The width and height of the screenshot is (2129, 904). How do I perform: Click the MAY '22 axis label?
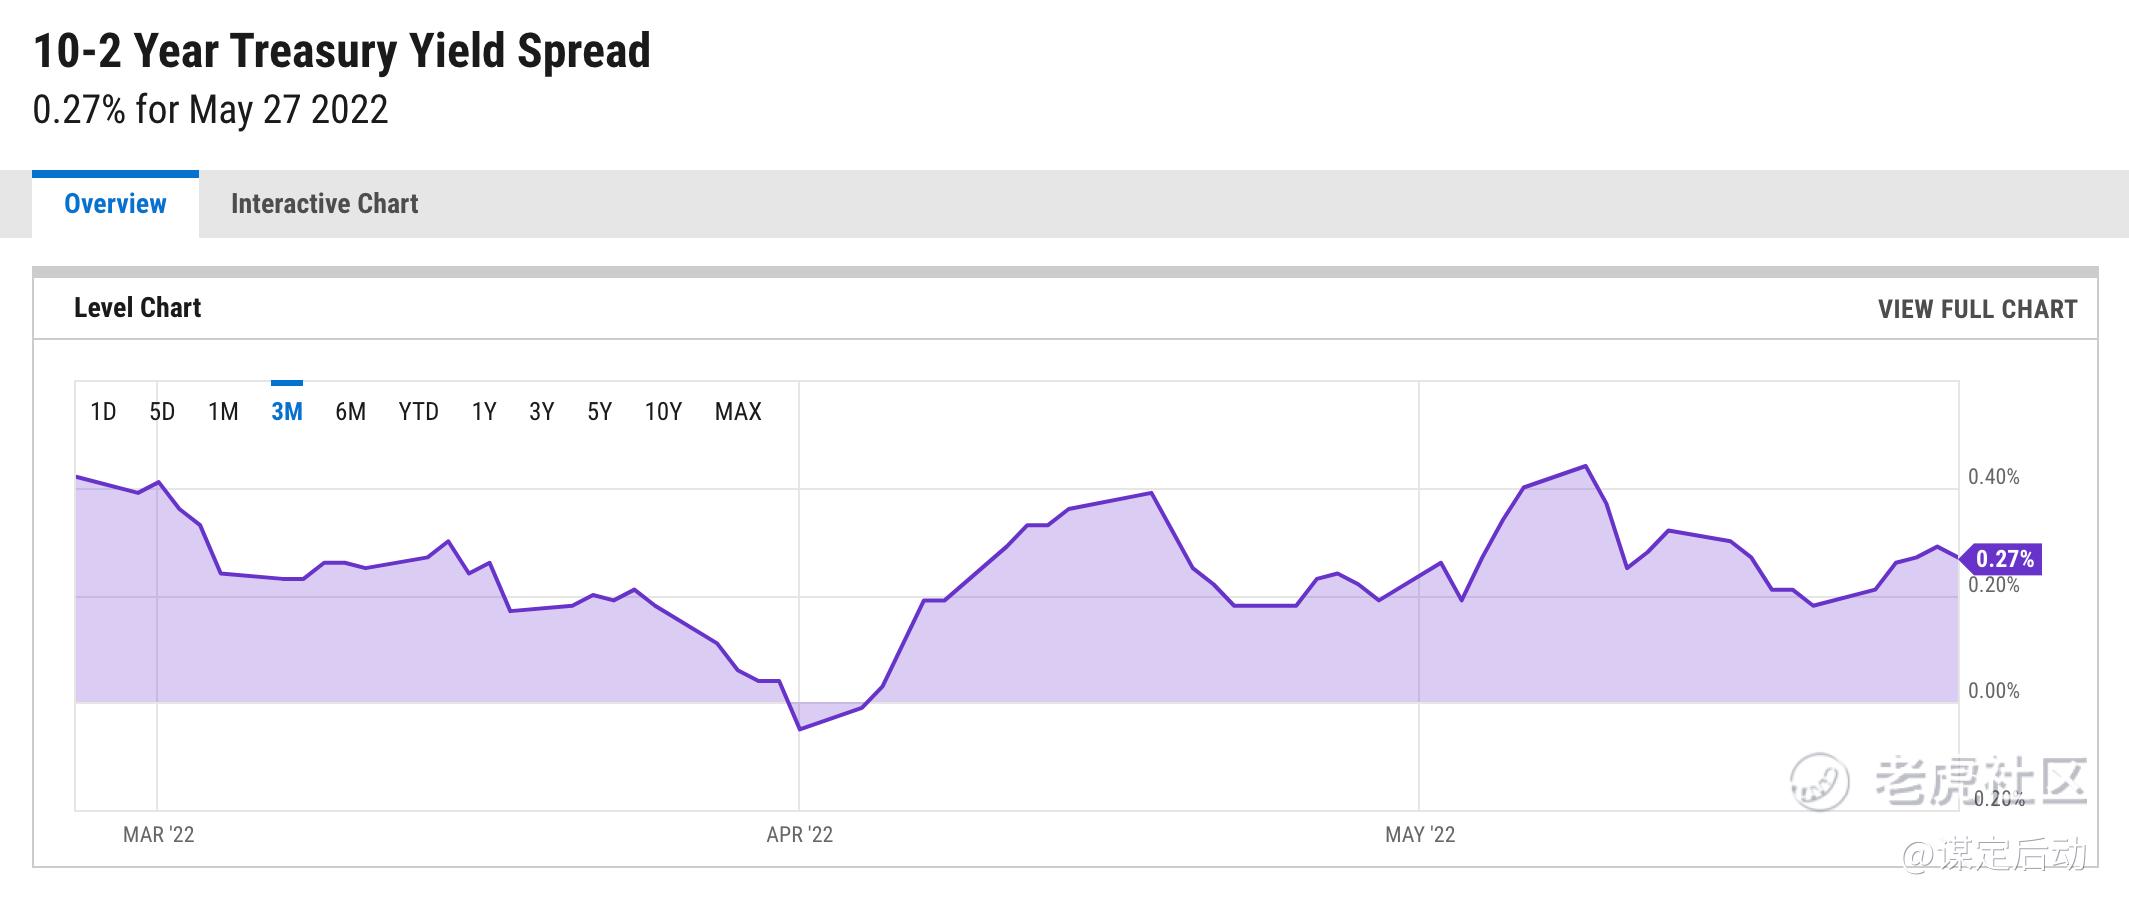click(1419, 835)
